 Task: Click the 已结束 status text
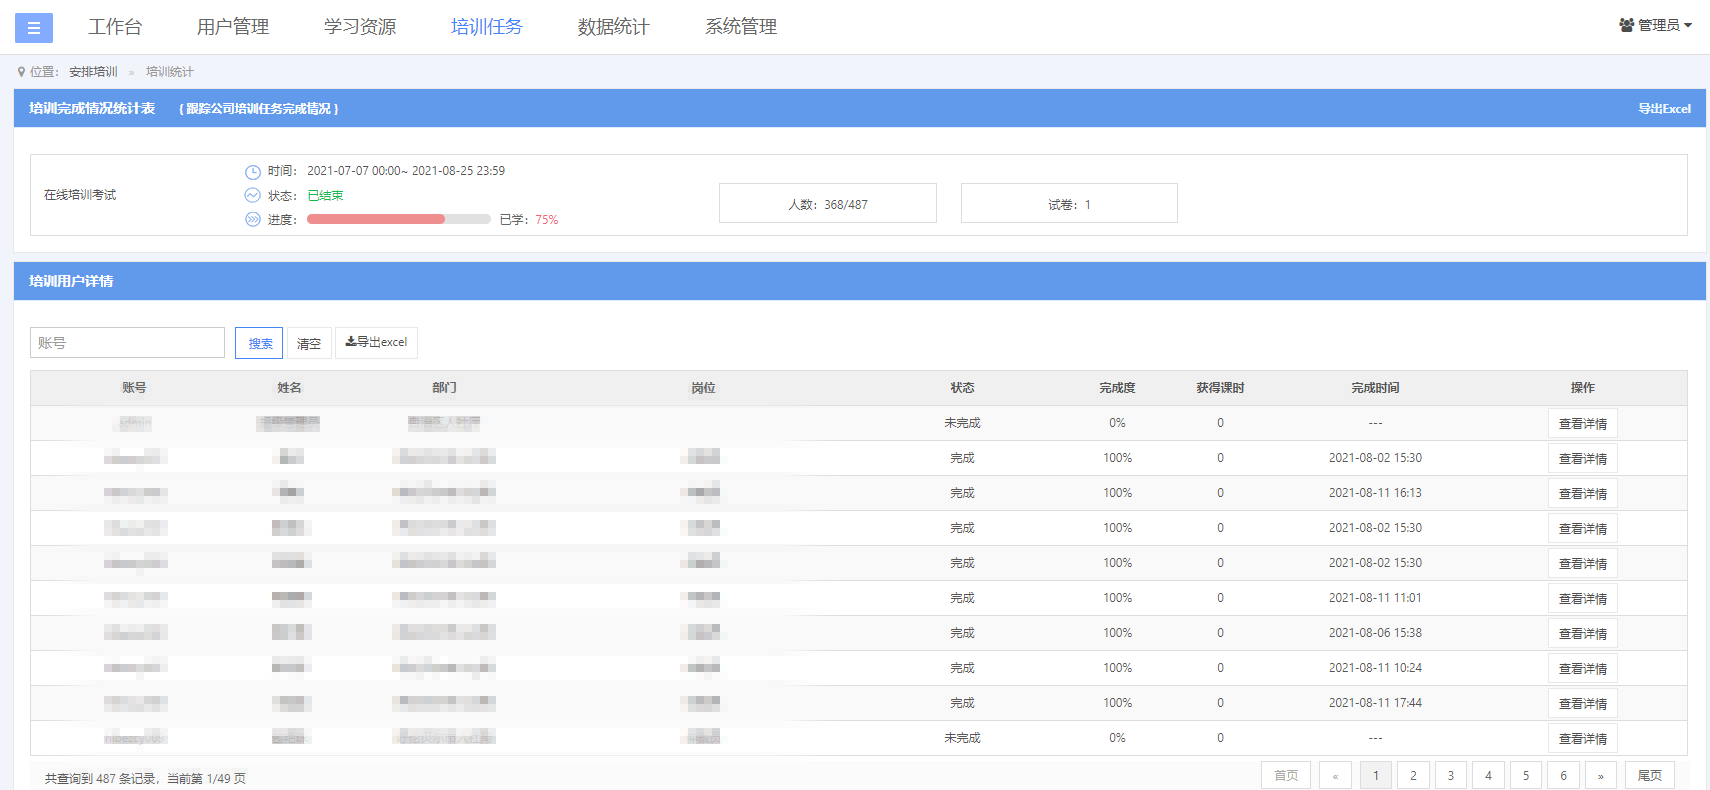click(x=325, y=196)
